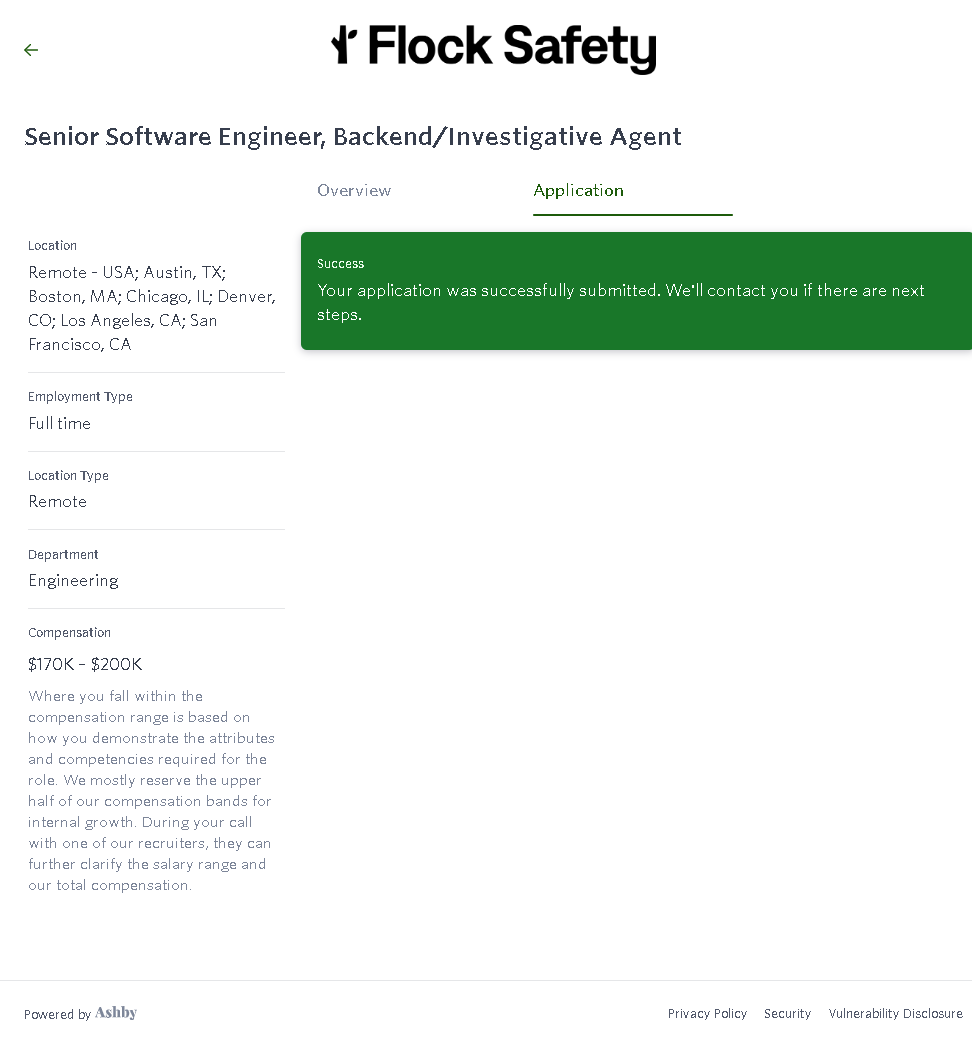Click the Flock Safety logo

coord(494,49)
